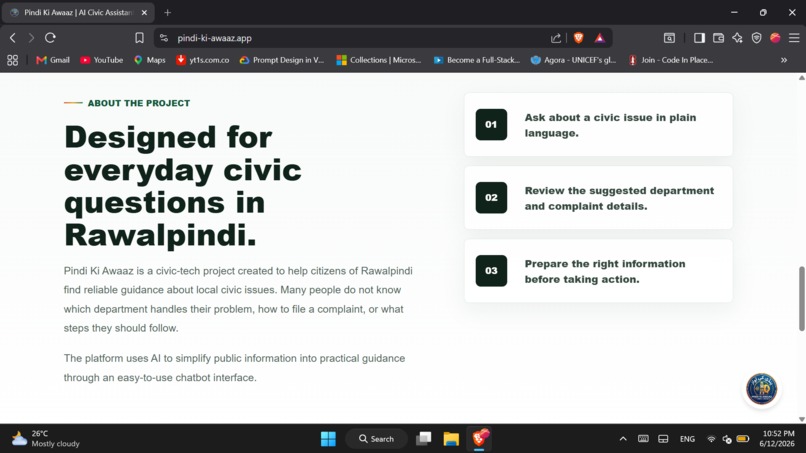Viewport: 806px width, 453px height.
Task: Click the 02 step number badge
Action: coord(491,197)
